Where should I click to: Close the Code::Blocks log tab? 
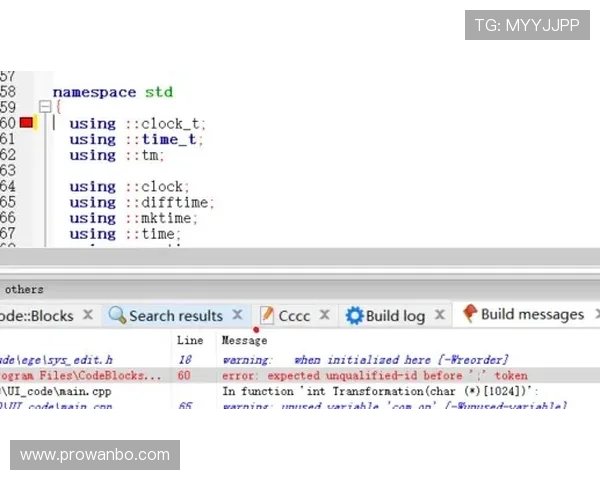coord(88,315)
